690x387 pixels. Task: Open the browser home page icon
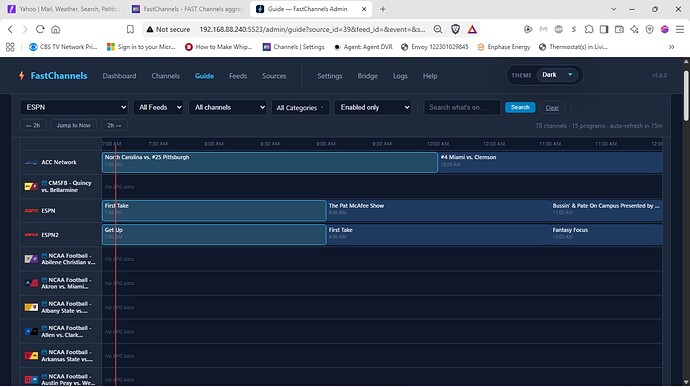click(x=55, y=29)
